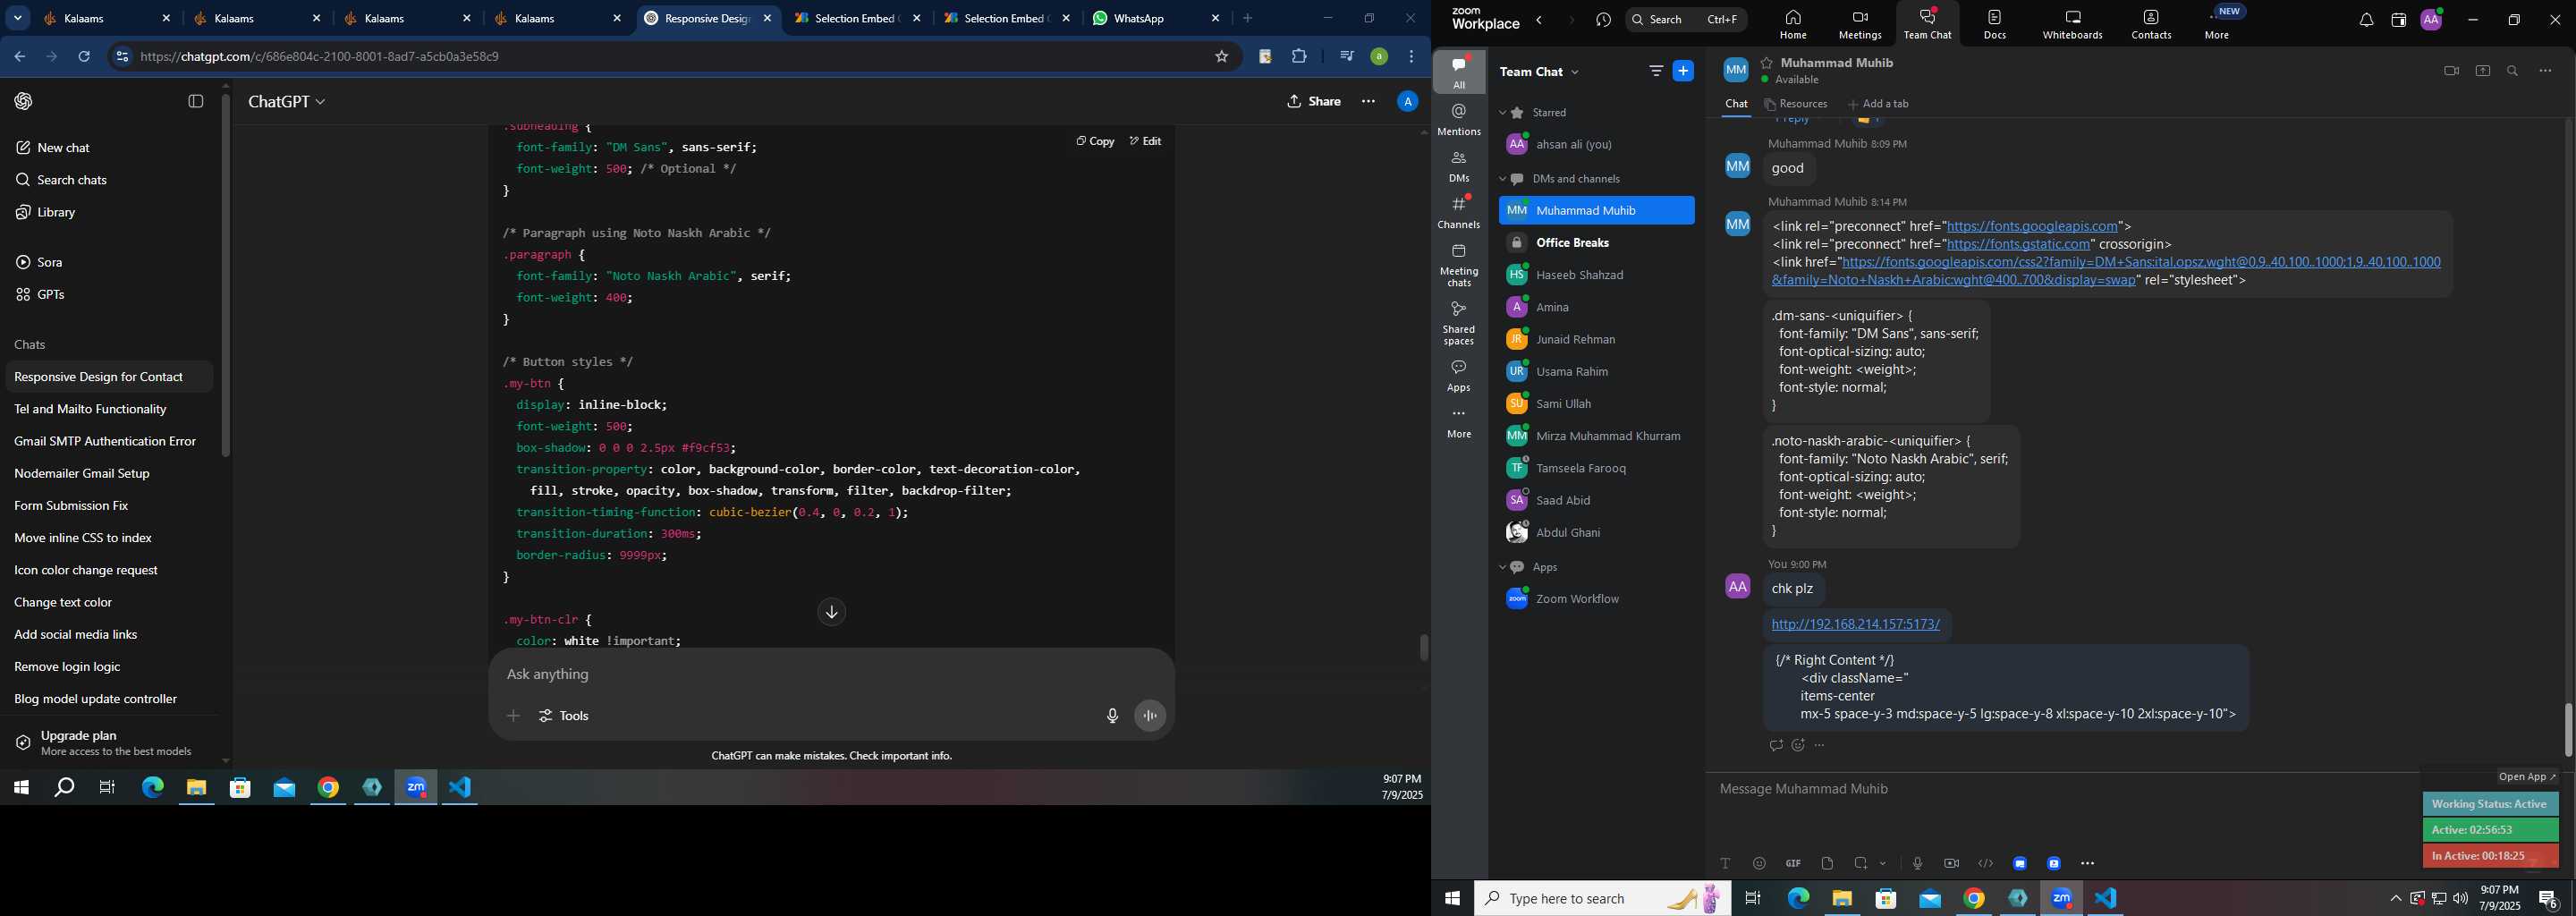Insert a code snippet in Zoom chat
The image size is (2576, 916).
click(x=1985, y=863)
